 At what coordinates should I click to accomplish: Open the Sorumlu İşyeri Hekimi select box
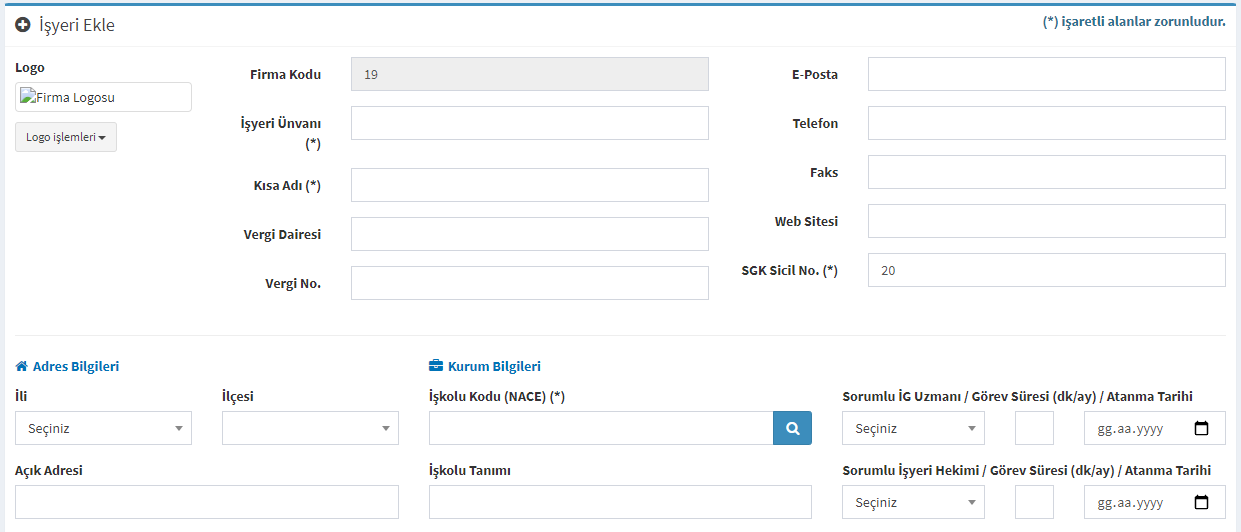click(914, 502)
